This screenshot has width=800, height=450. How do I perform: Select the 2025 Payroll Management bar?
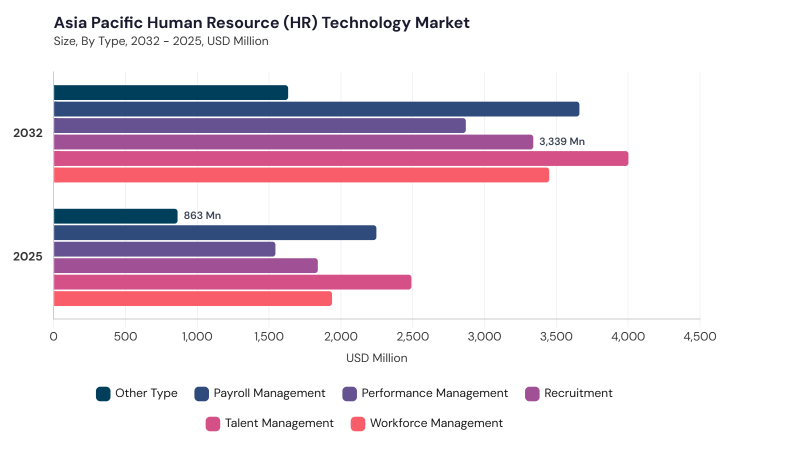[215, 233]
